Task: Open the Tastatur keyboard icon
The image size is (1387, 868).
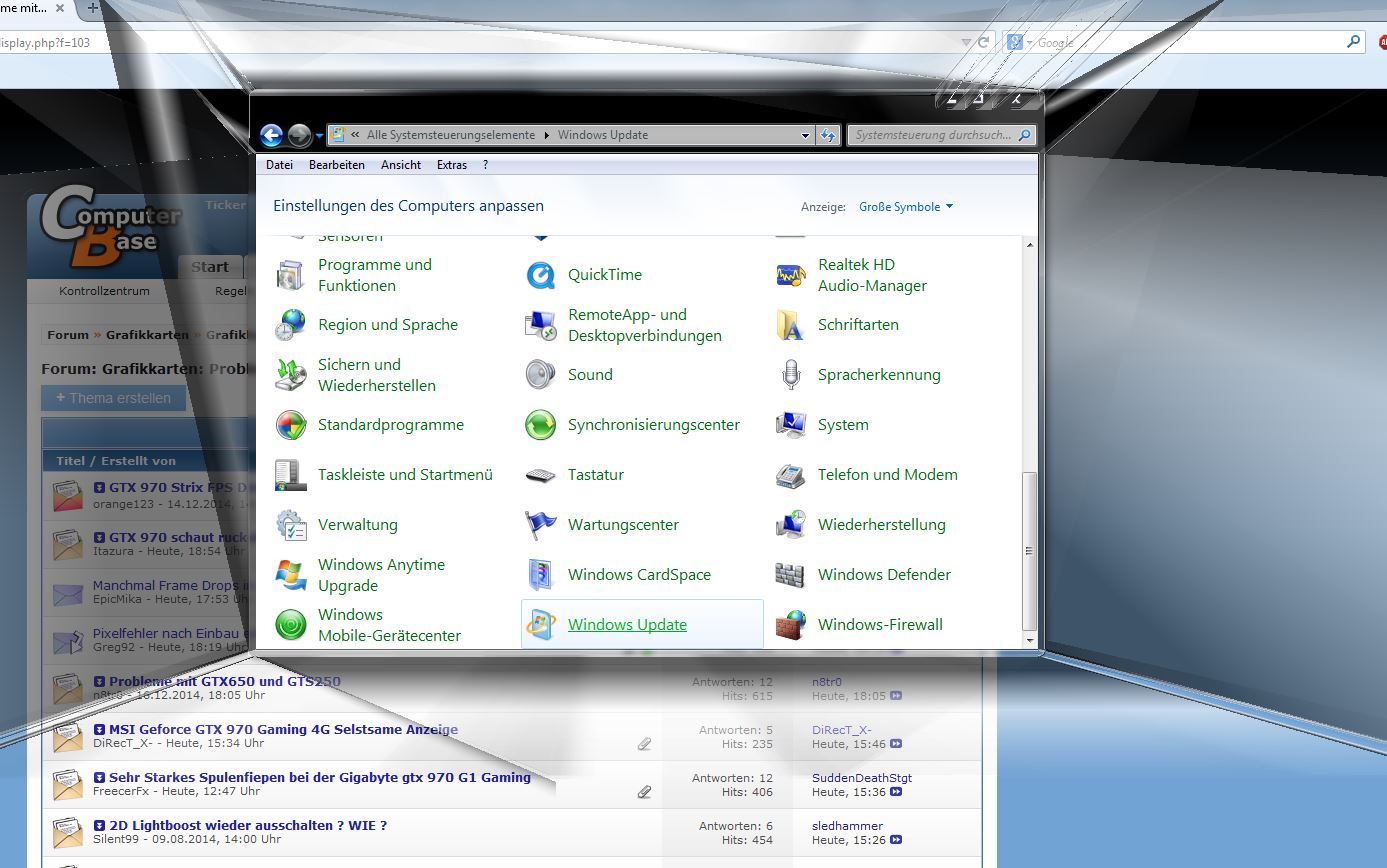Action: coord(541,475)
